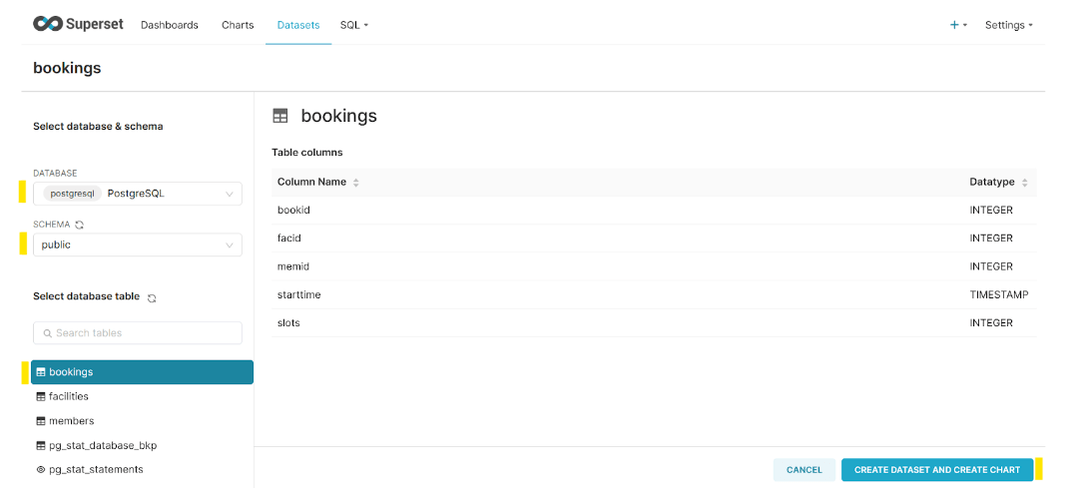The image size is (1080, 488).
Task: Click into the Search tables field
Action: (x=145, y=333)
